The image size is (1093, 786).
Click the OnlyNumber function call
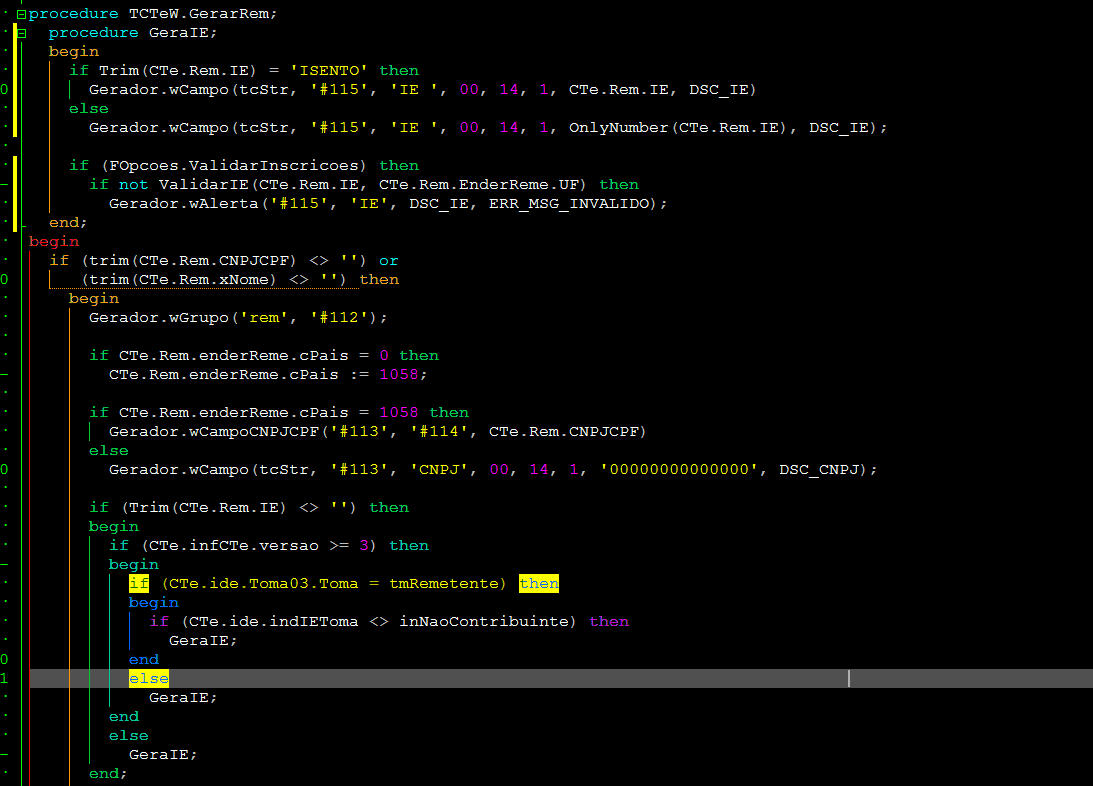pos(619,128)
